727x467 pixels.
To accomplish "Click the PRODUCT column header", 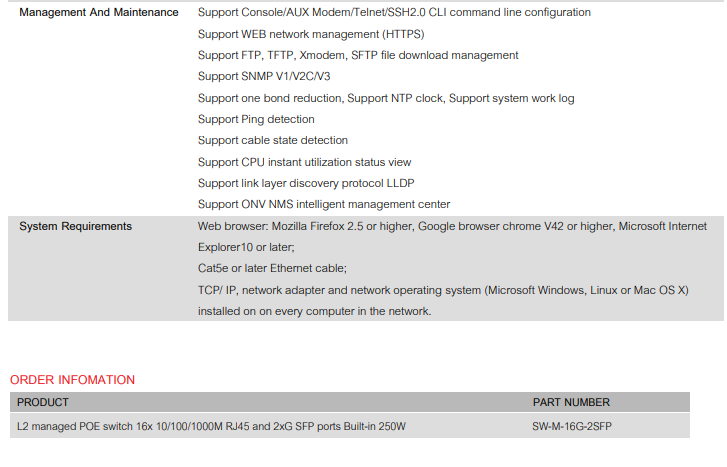I will pos(43,403).
